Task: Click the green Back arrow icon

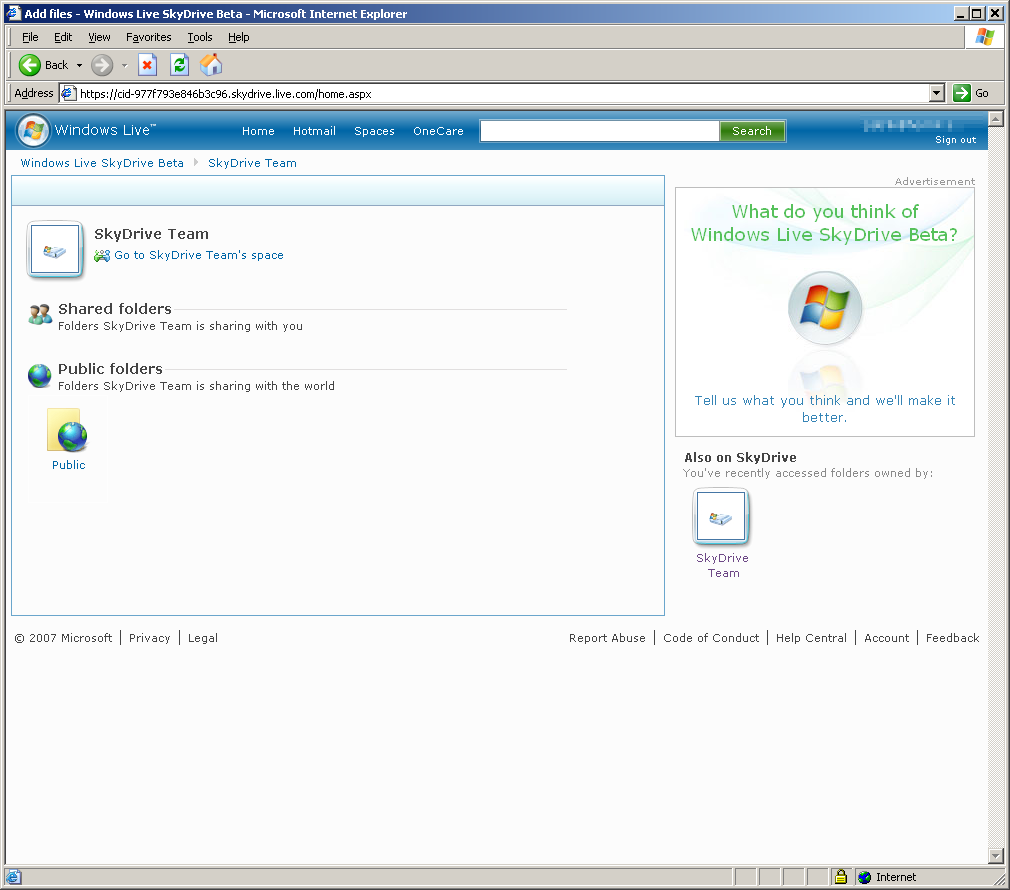Action: click(x=30, y=65)
